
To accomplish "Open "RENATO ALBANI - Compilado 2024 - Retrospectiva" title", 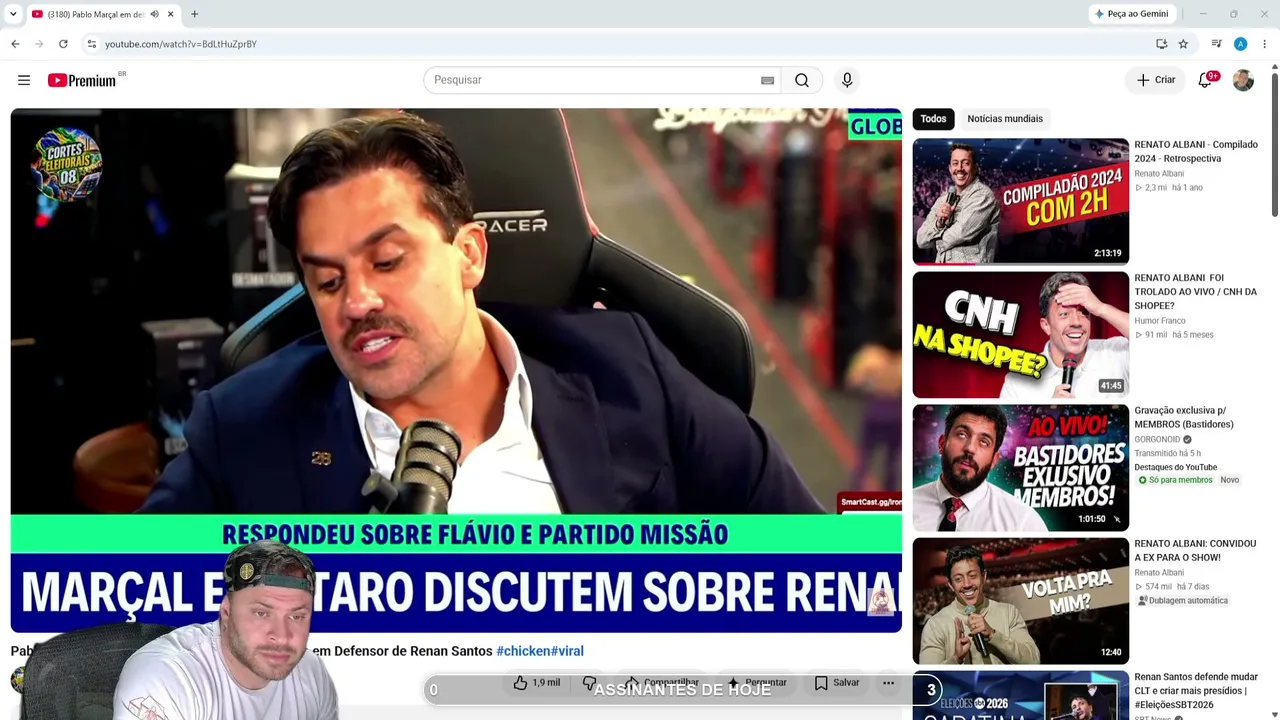I will click(x=1196, y=152).
